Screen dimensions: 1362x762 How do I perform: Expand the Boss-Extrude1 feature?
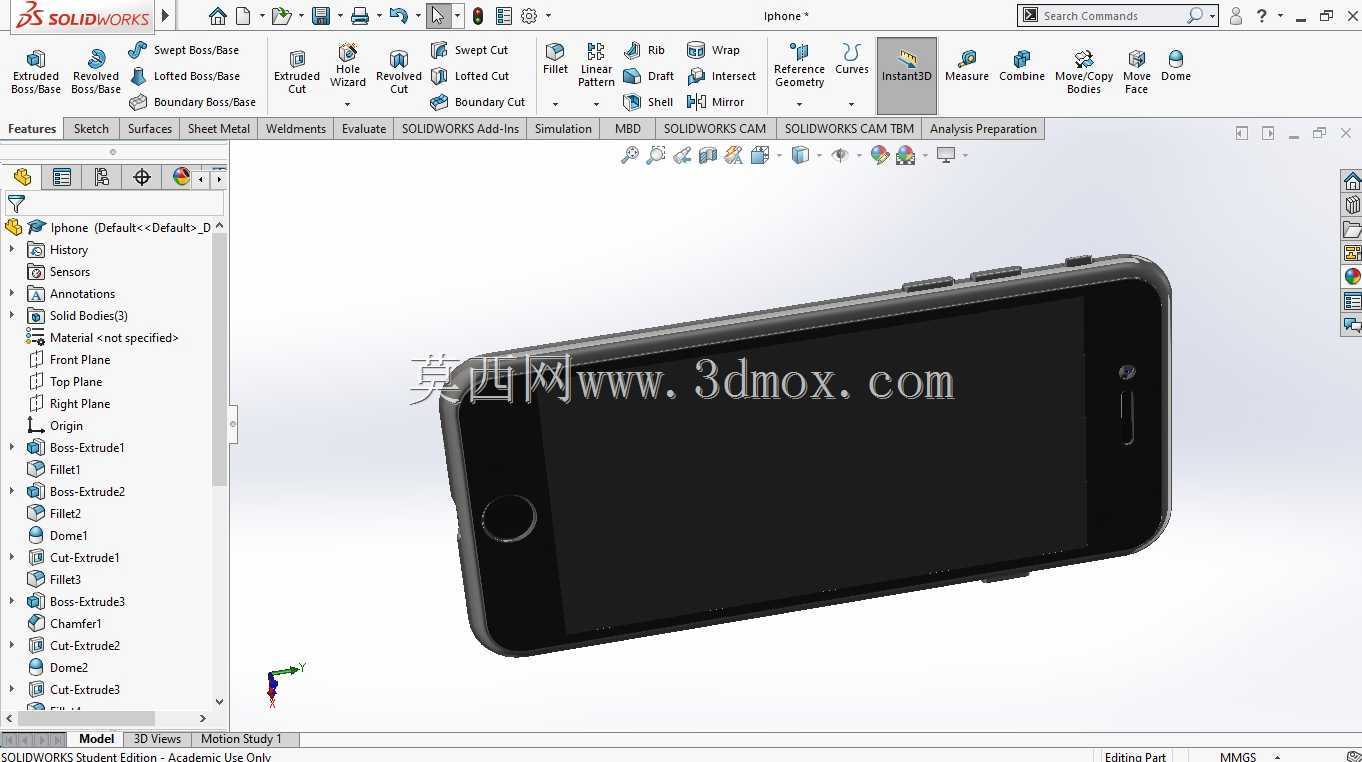point(12,447)
